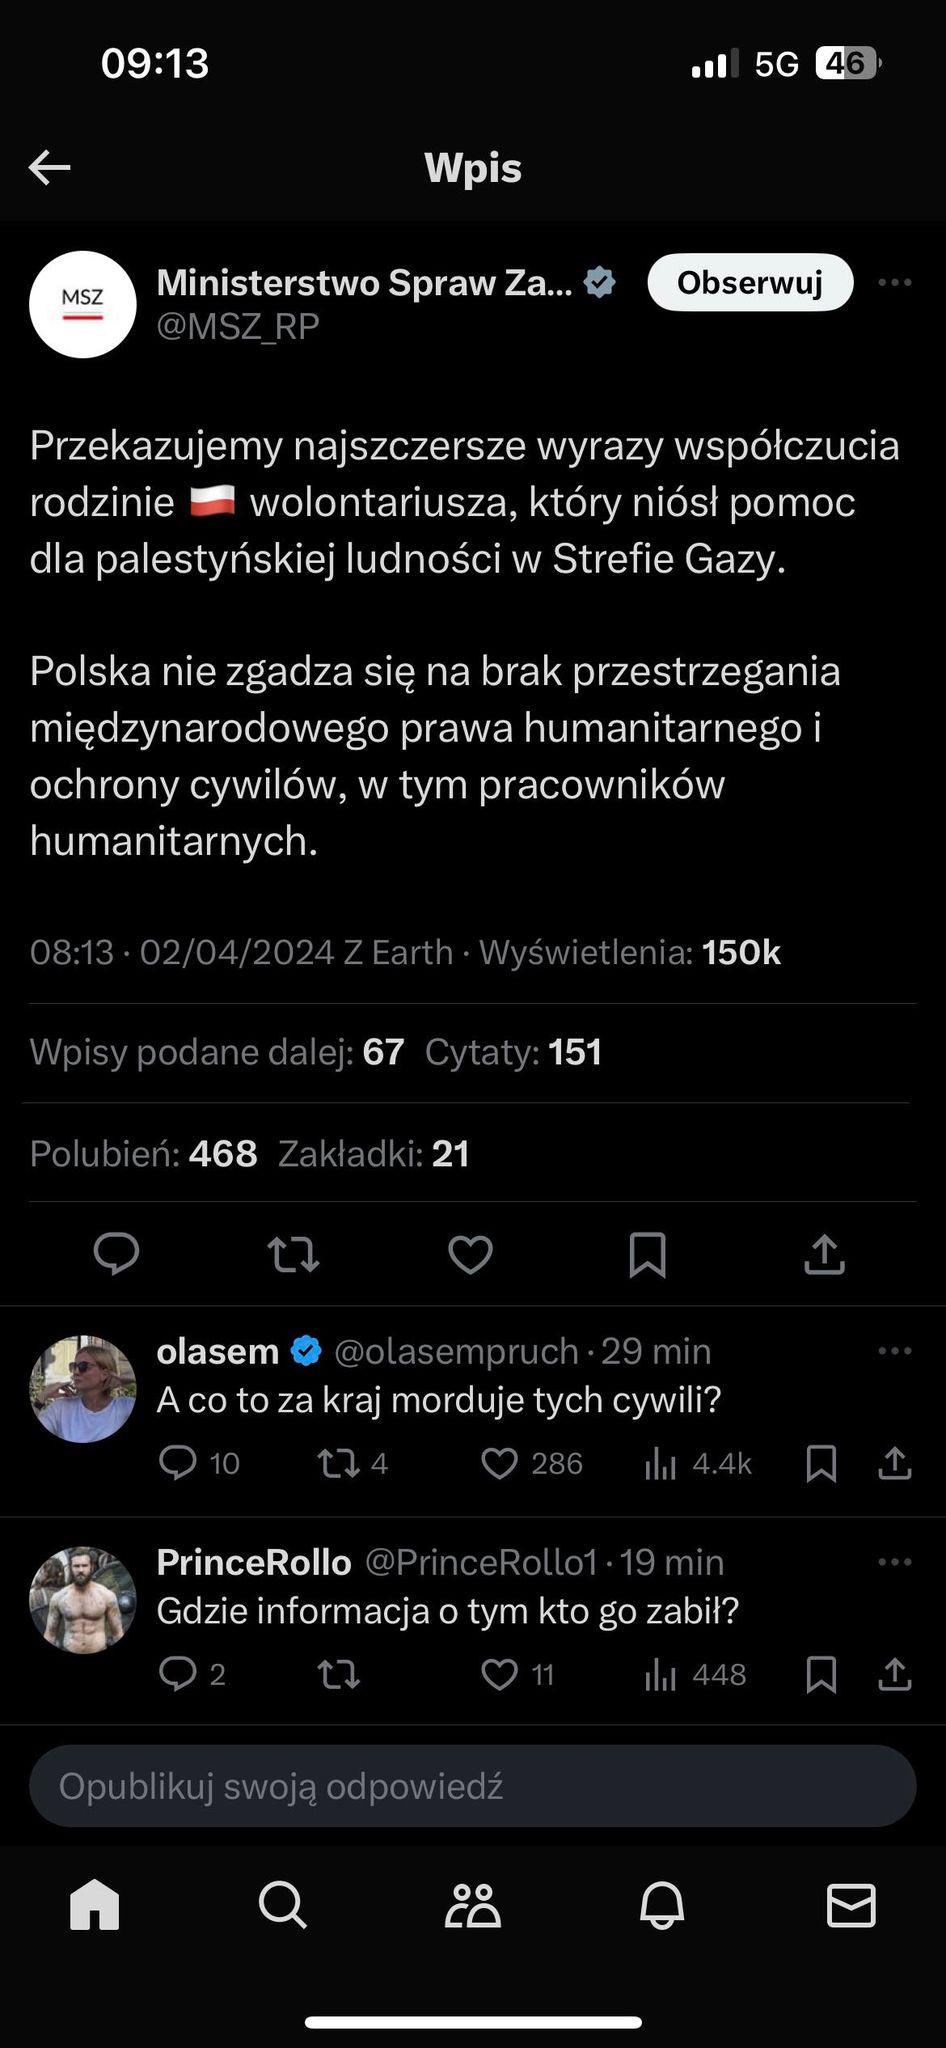Repost PrinceRollo's reply
The height and width of the screenshot is (2048, 946).
338,1674
